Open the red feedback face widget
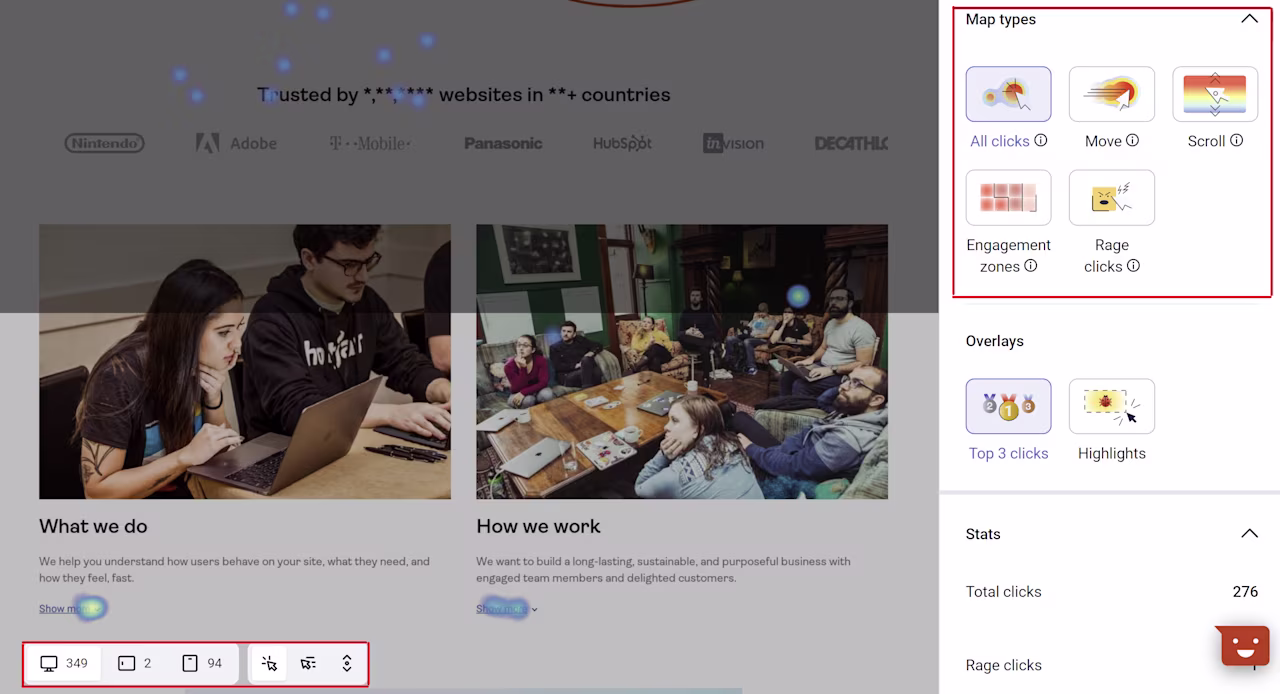Image resolution: width=1280 pixels, height=694 pixels. (x=1244, y=646)
